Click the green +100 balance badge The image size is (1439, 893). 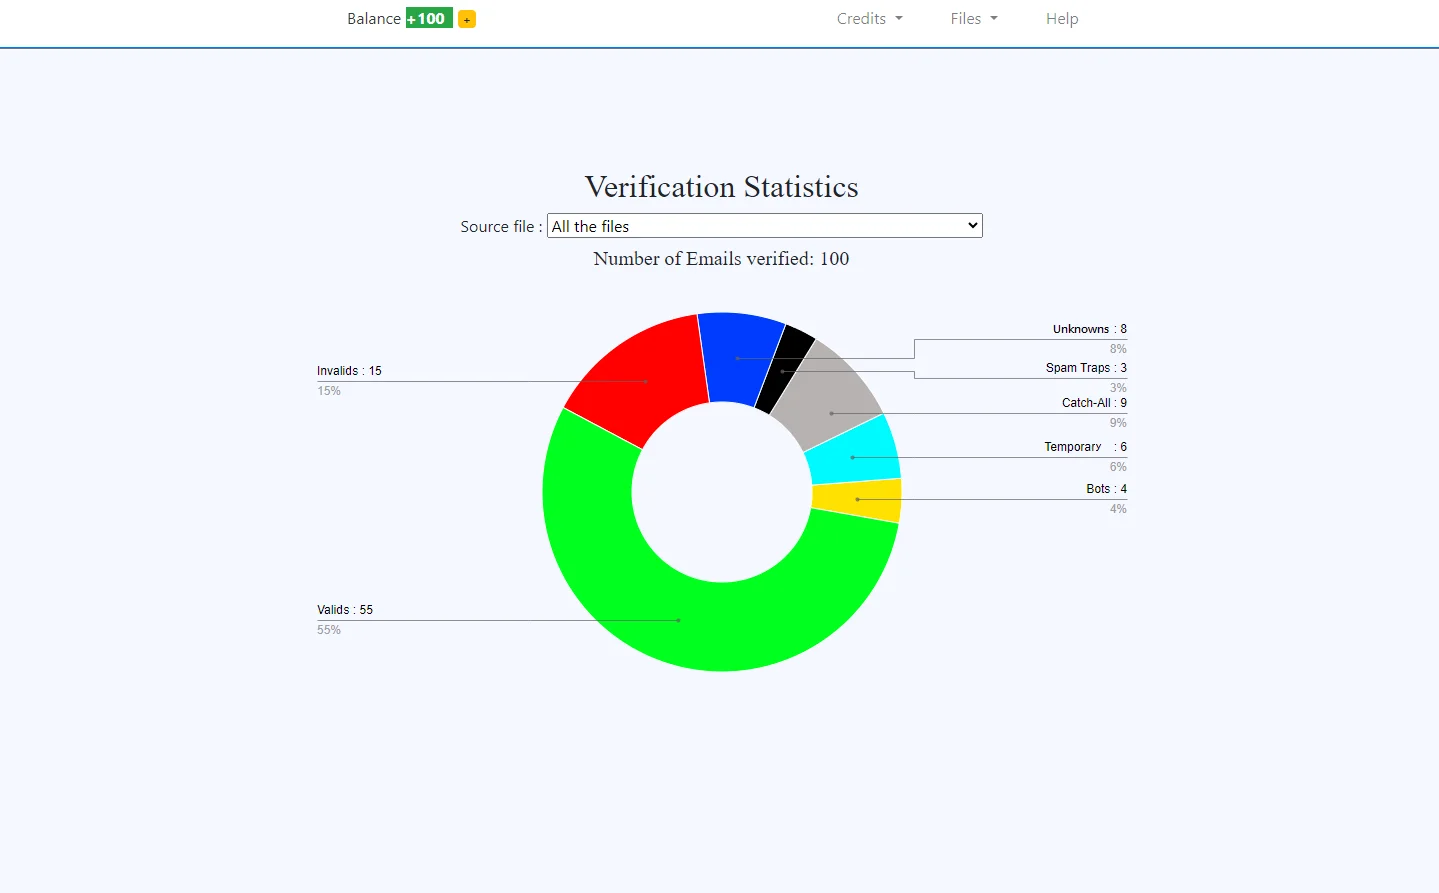pyautogui.click(x=427, y=18)
